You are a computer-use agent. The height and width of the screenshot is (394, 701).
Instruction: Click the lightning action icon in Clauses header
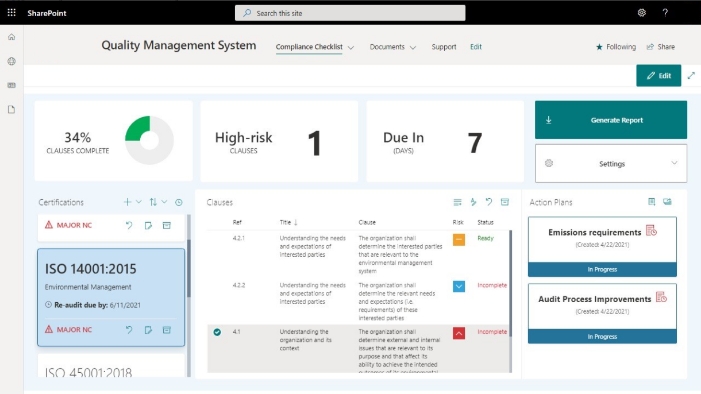point(473,202)
